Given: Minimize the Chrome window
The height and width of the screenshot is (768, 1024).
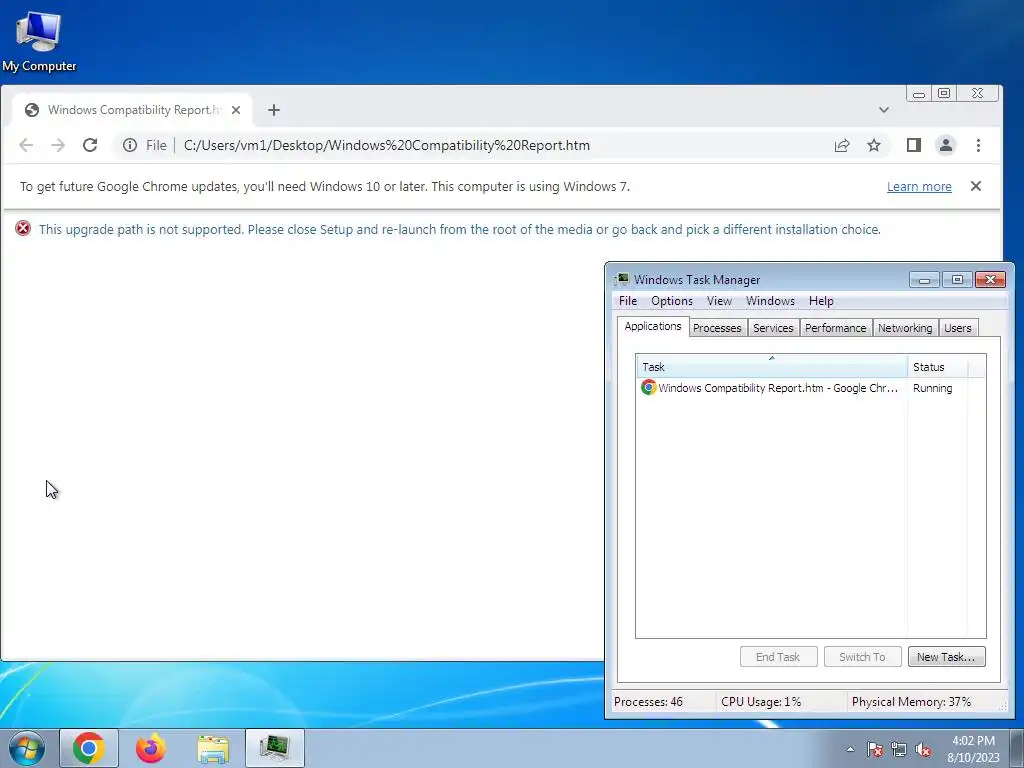Looking at the screenshot, I should pyautogui.click(x=919, y=93).
